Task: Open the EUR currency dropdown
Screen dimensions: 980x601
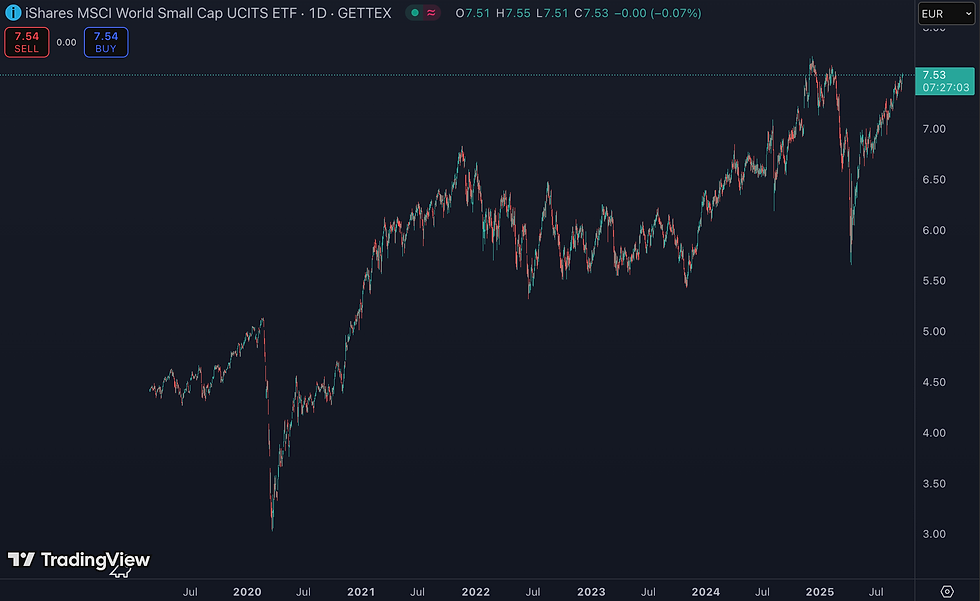Action: (x=946, y=14)
